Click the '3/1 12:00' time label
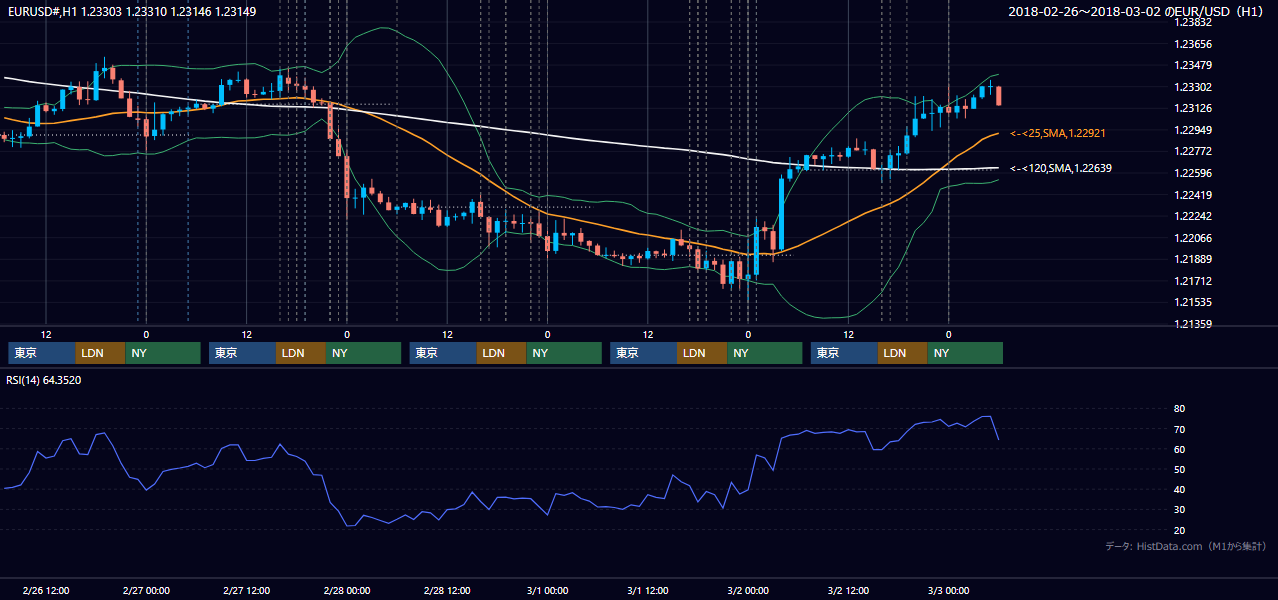This screenshot has width=1278, height=600. point(648,591)
